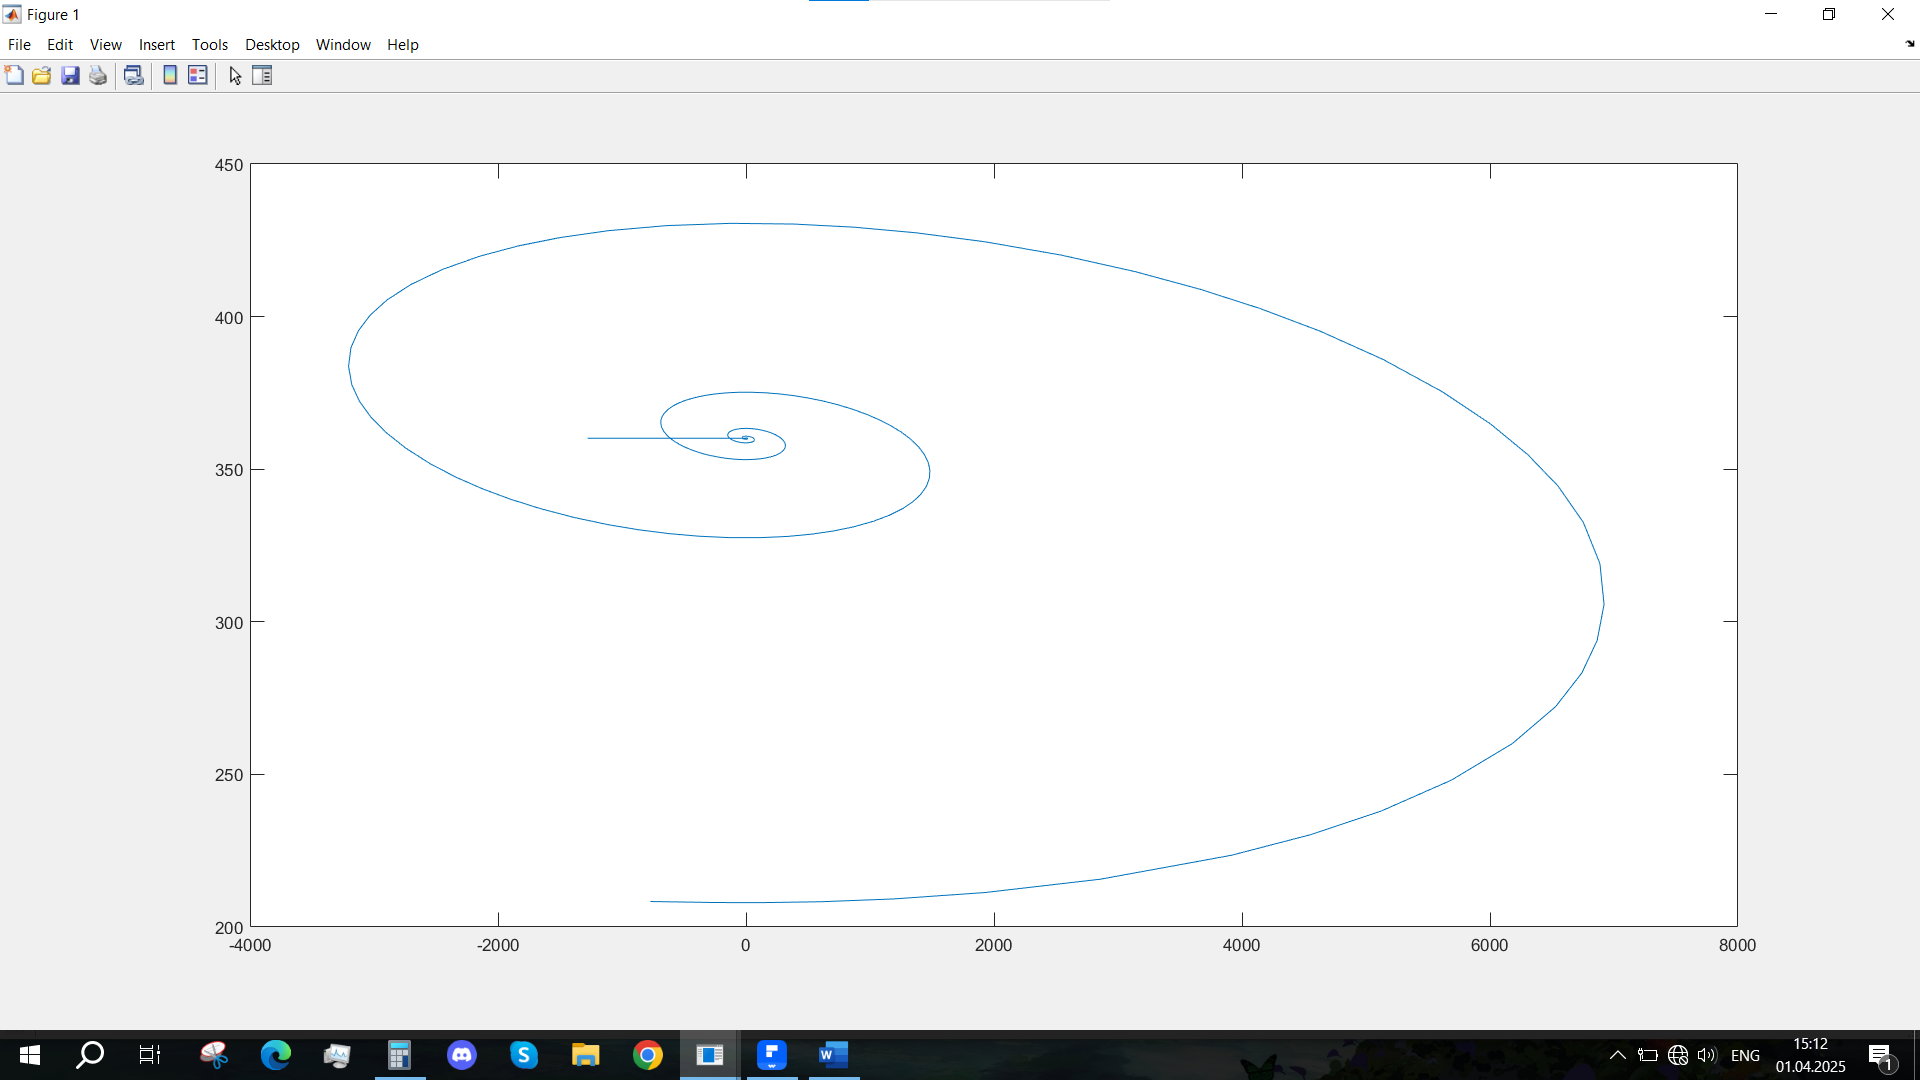1920x1080 pixels.
Task: Open the Edit menu
Action: (60, 45)
